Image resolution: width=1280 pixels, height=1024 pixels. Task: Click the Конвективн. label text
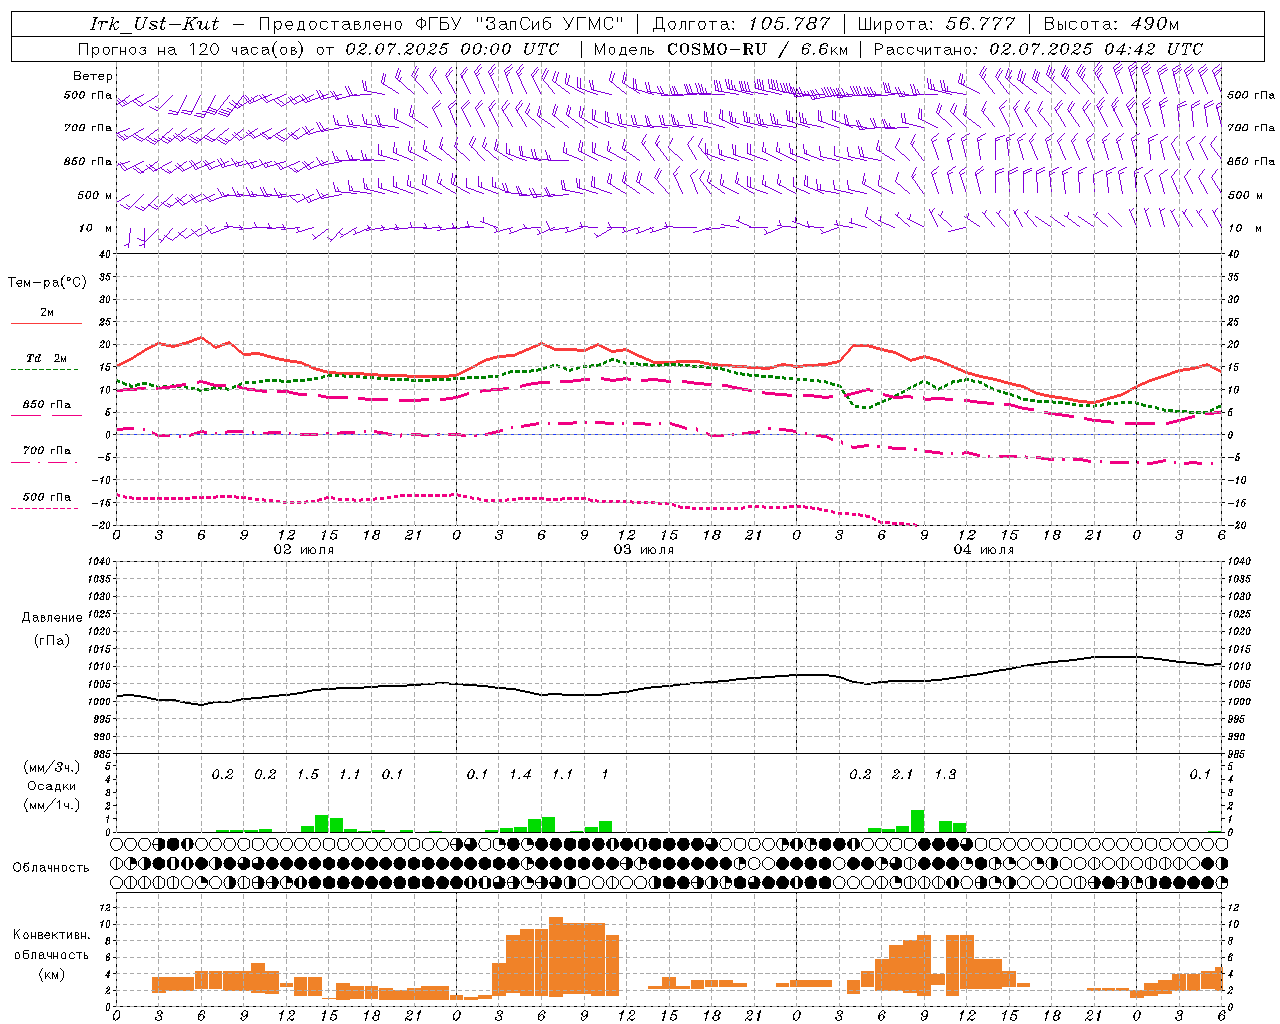51,935
